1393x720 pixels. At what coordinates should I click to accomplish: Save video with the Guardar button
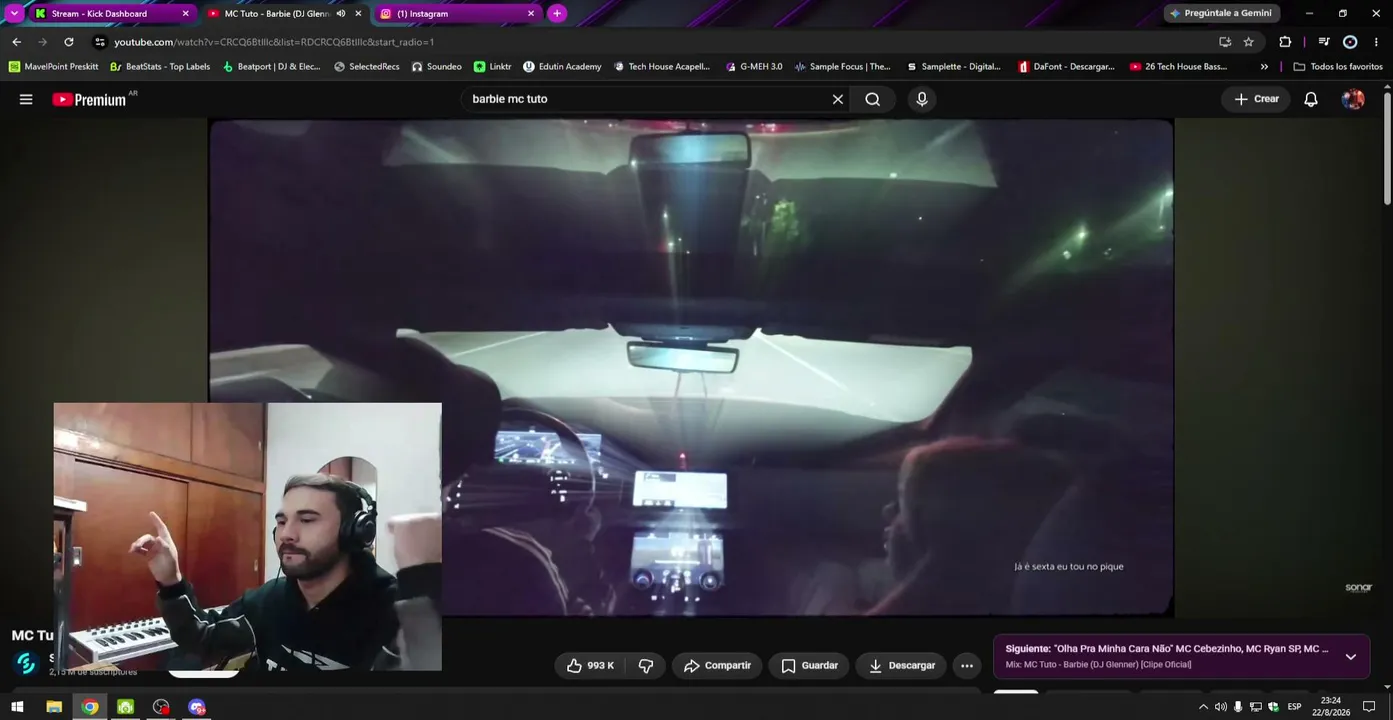(x=809, y=666)
